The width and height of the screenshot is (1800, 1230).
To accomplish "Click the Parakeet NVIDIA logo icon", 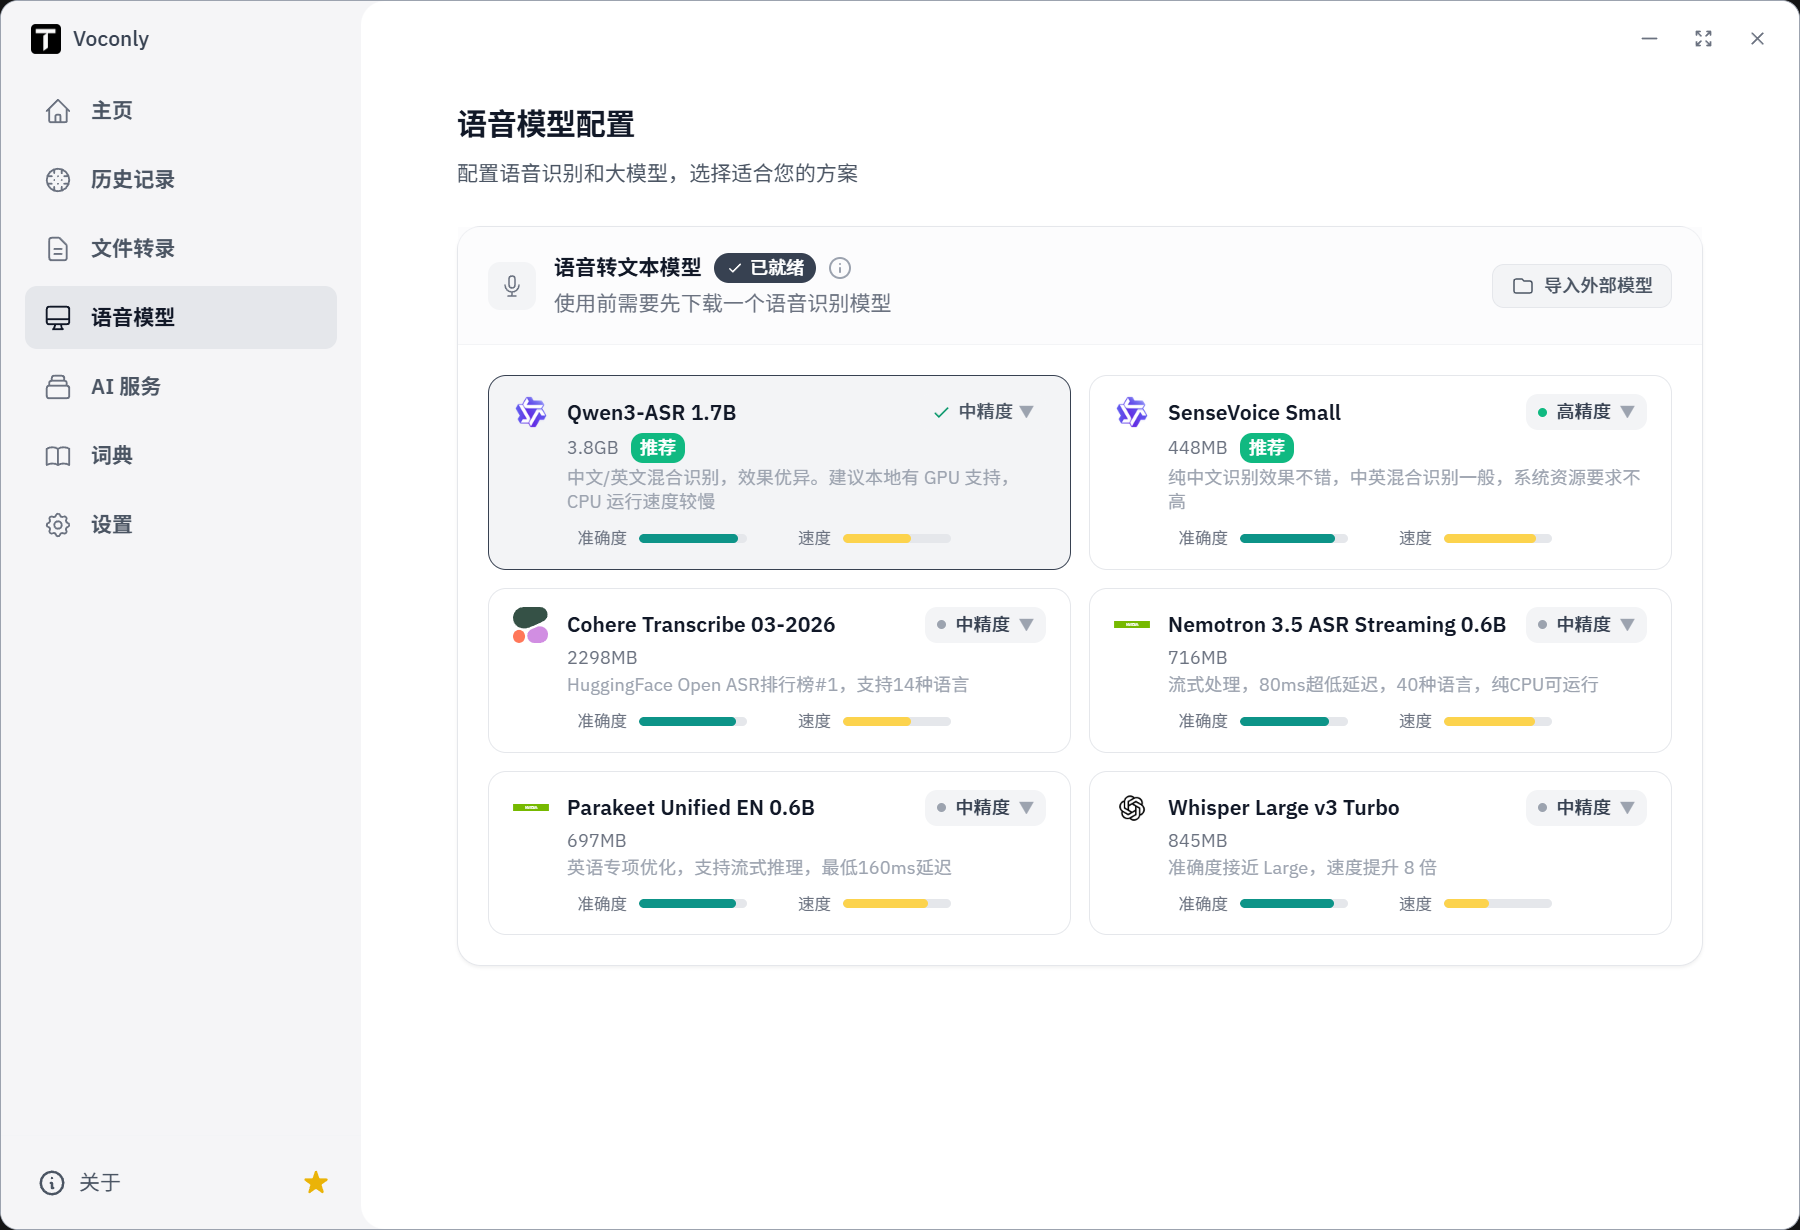I will coord(531,808).
